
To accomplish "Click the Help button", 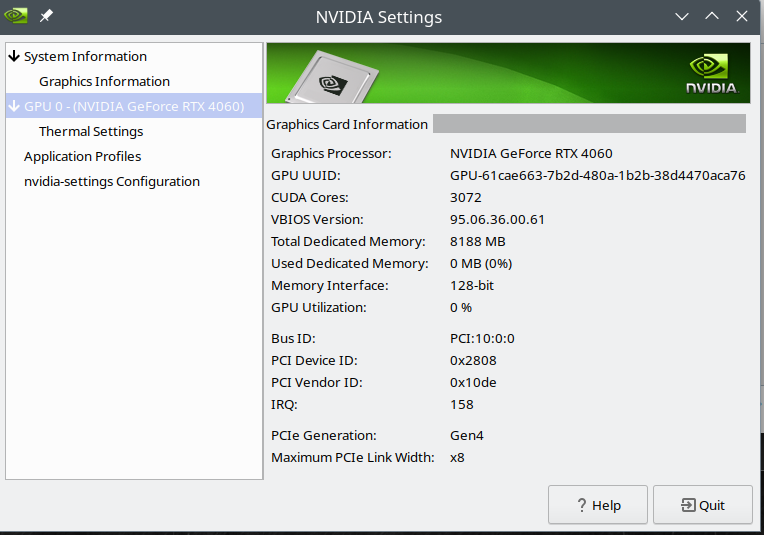I will tap(598, 505).
